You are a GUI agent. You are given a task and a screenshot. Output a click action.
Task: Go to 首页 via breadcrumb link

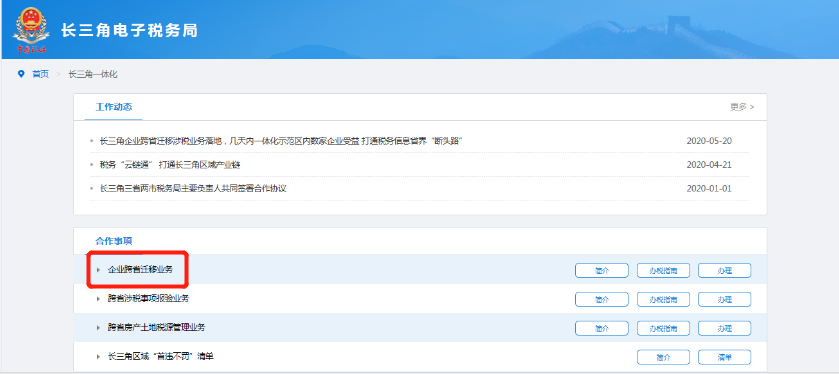tap(40, 74)
